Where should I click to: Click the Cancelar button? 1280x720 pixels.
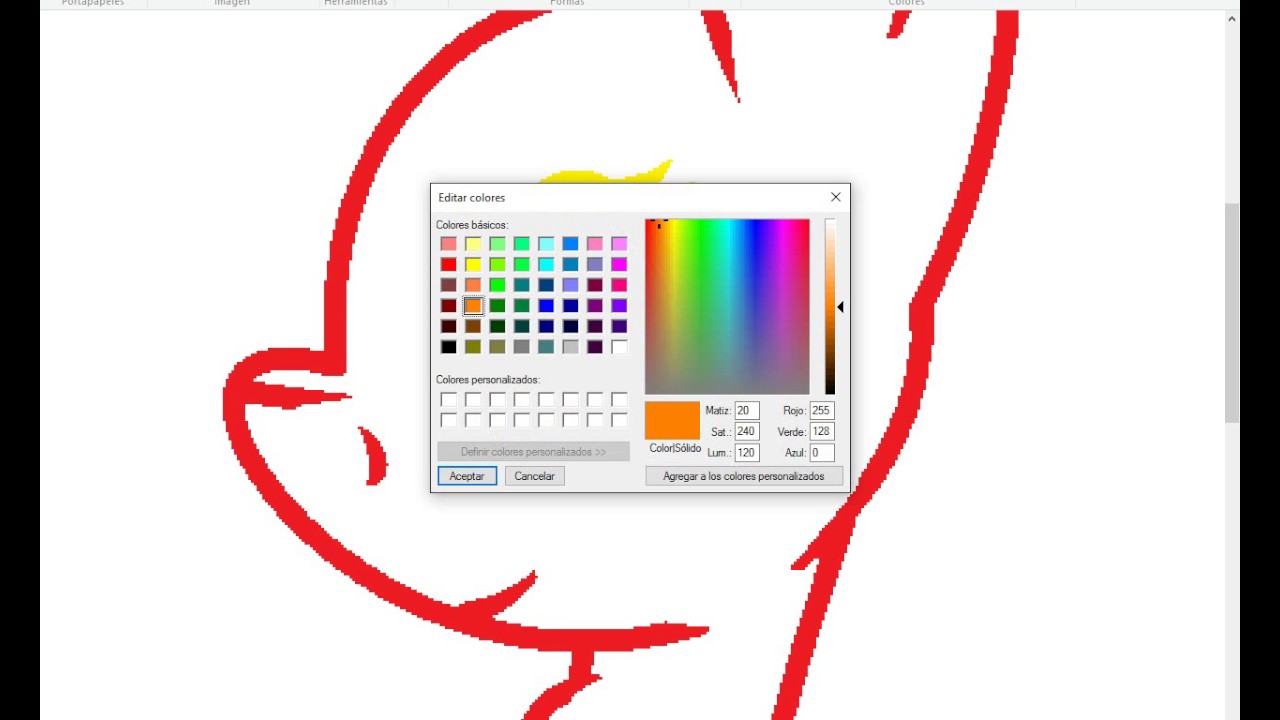534,476
